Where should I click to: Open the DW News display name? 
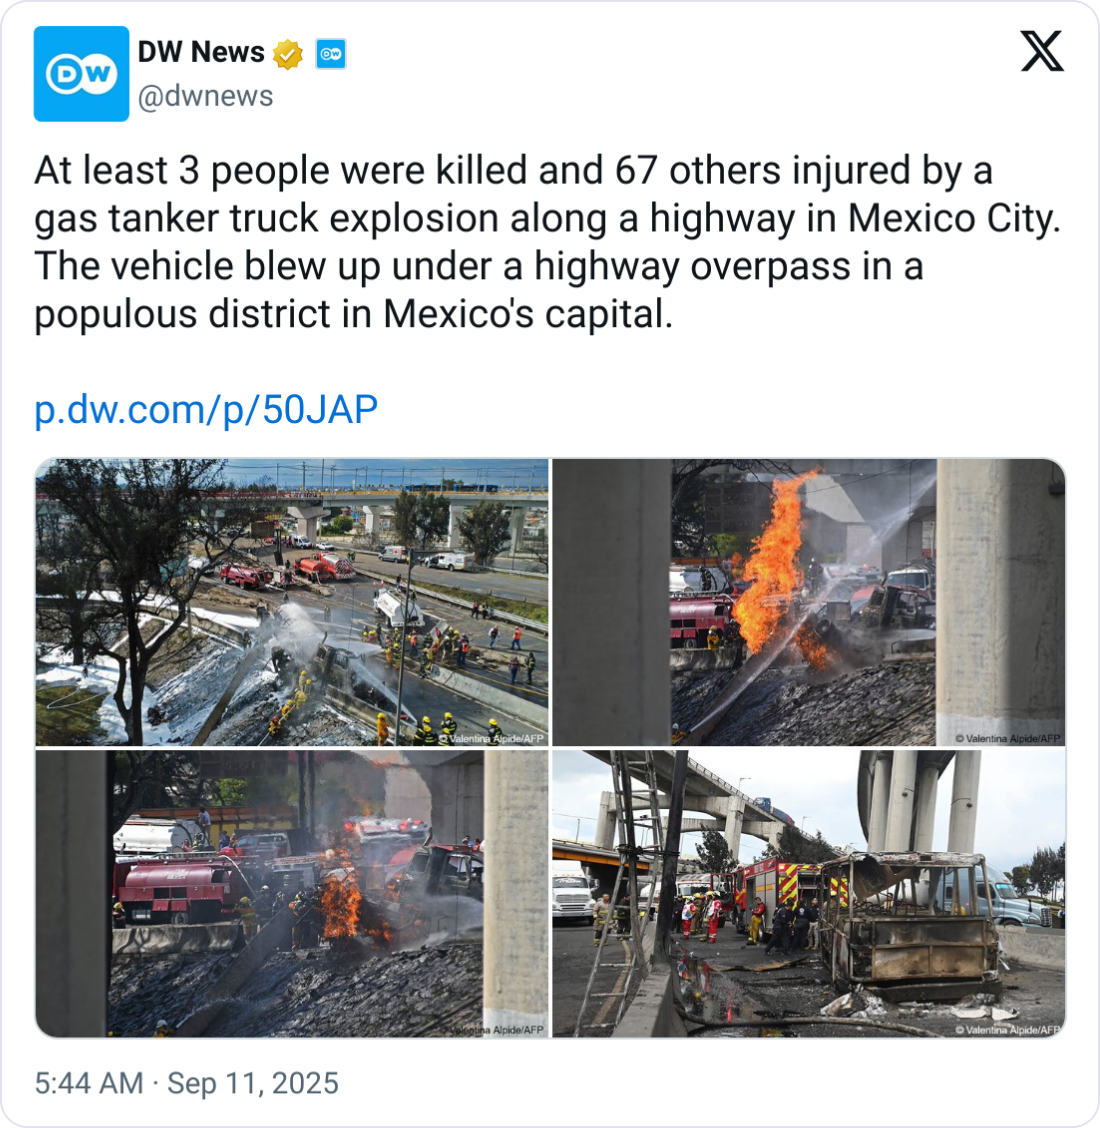pos(201,53)
